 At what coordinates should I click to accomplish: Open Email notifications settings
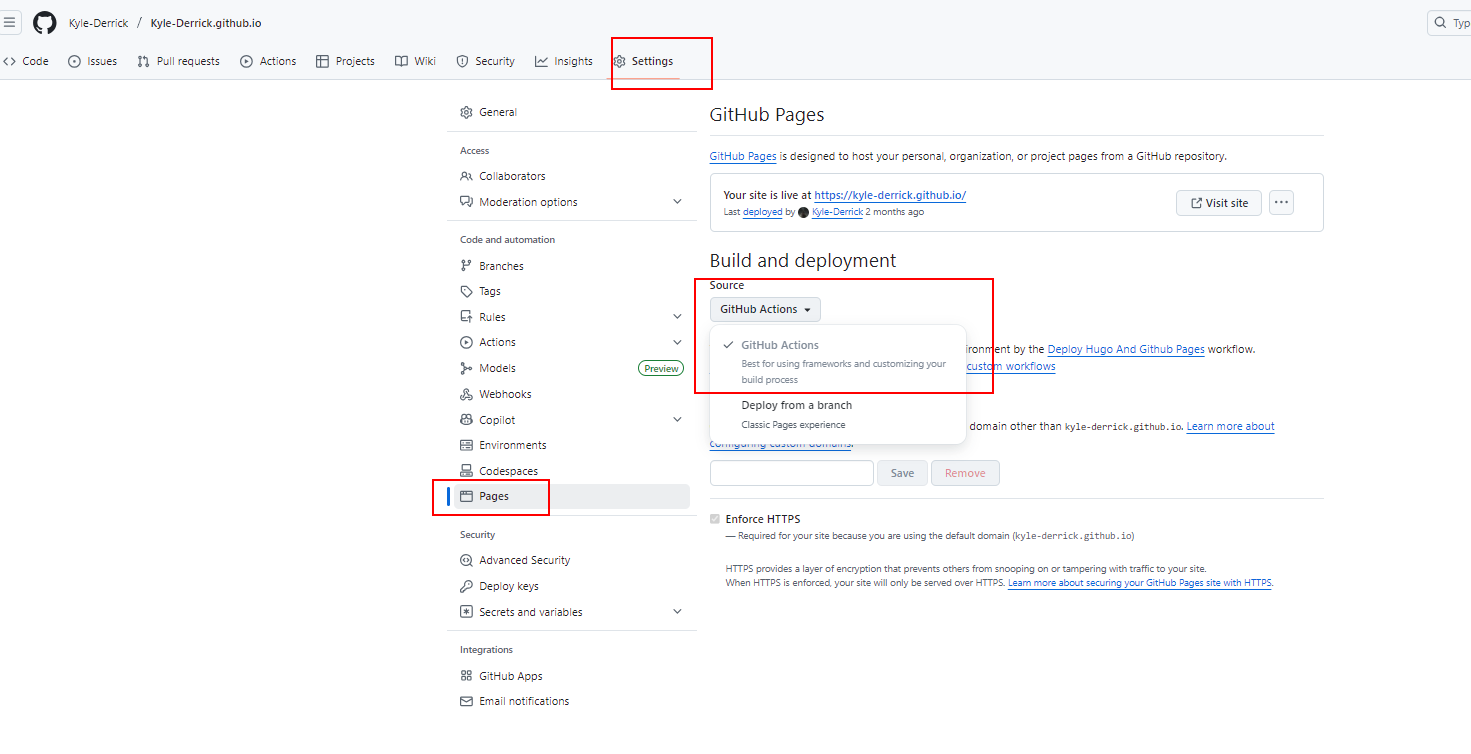point(523,701)
